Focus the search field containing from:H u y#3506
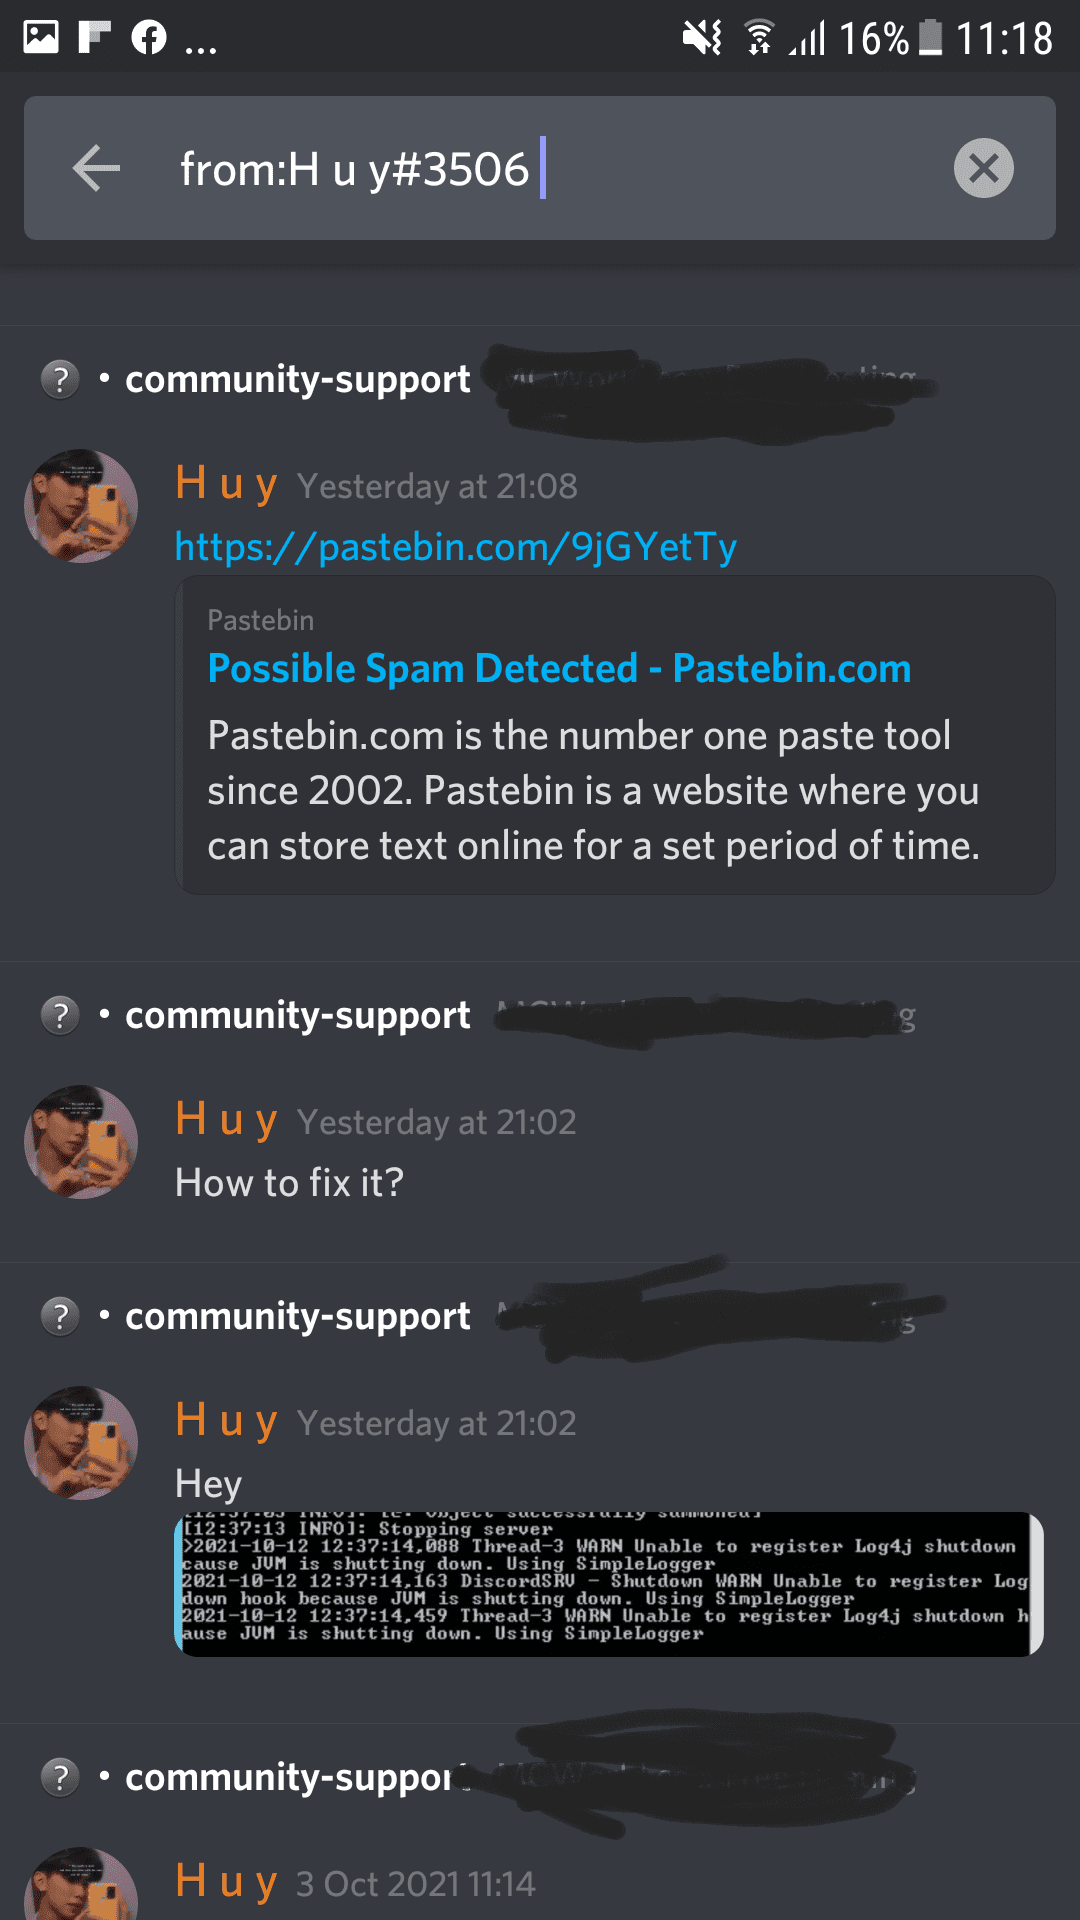This screenshot has height=1920, width=1080. tap(540, 168)
